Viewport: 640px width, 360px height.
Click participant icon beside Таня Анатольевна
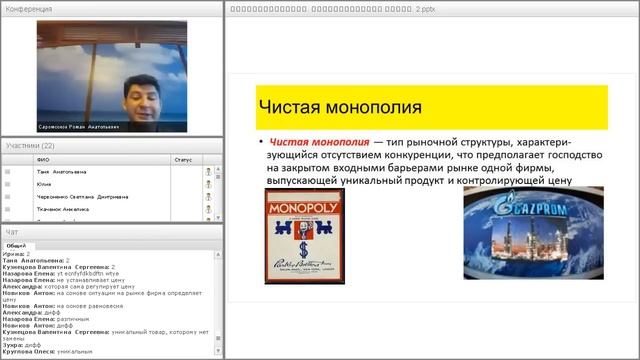[x=208, y=172]
